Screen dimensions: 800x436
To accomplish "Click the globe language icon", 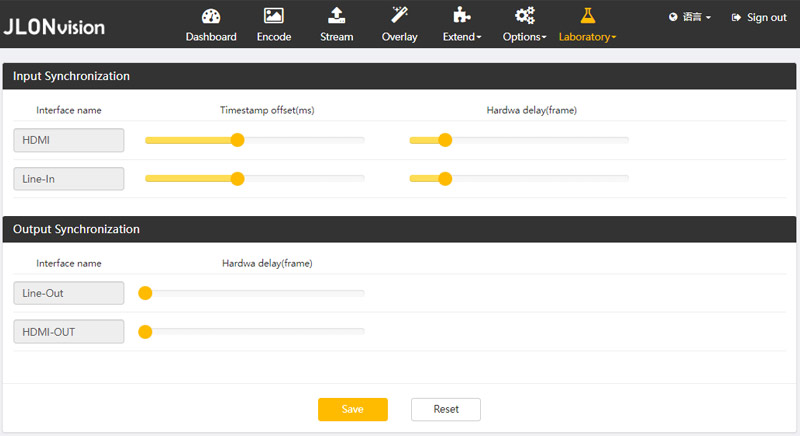I will tap(673, 17).
